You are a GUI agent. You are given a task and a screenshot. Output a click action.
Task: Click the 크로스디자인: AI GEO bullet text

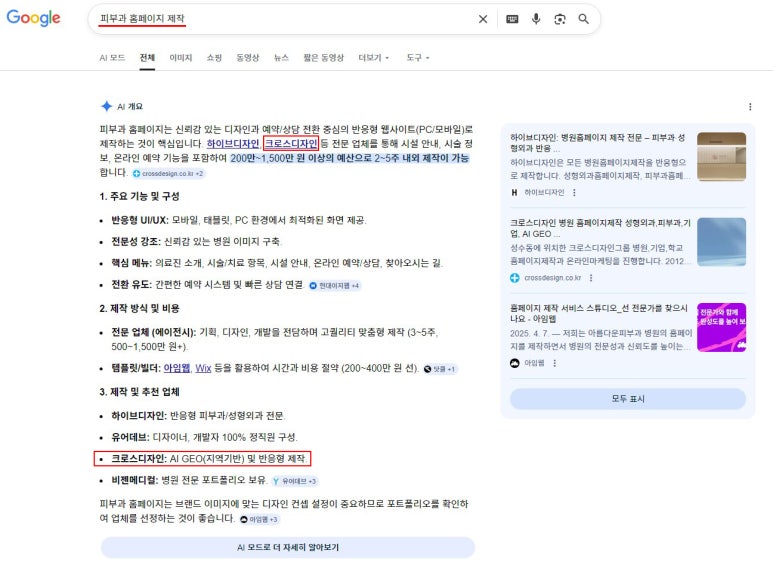point(209,459)
